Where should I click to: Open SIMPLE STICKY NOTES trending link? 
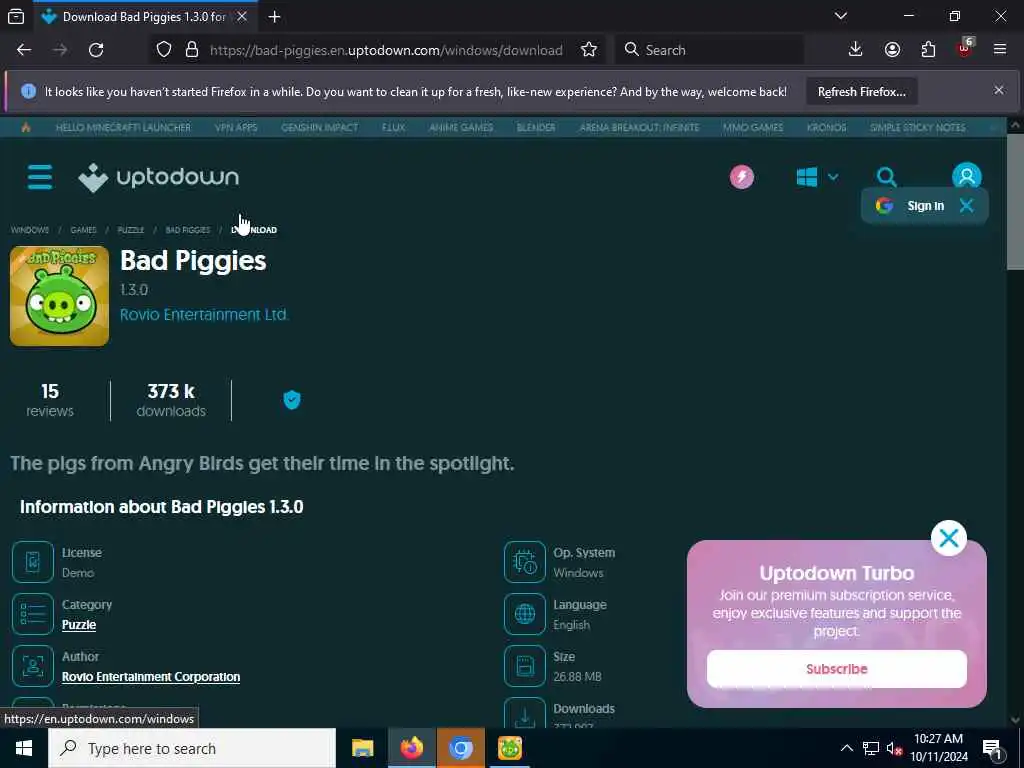point(918,127)
